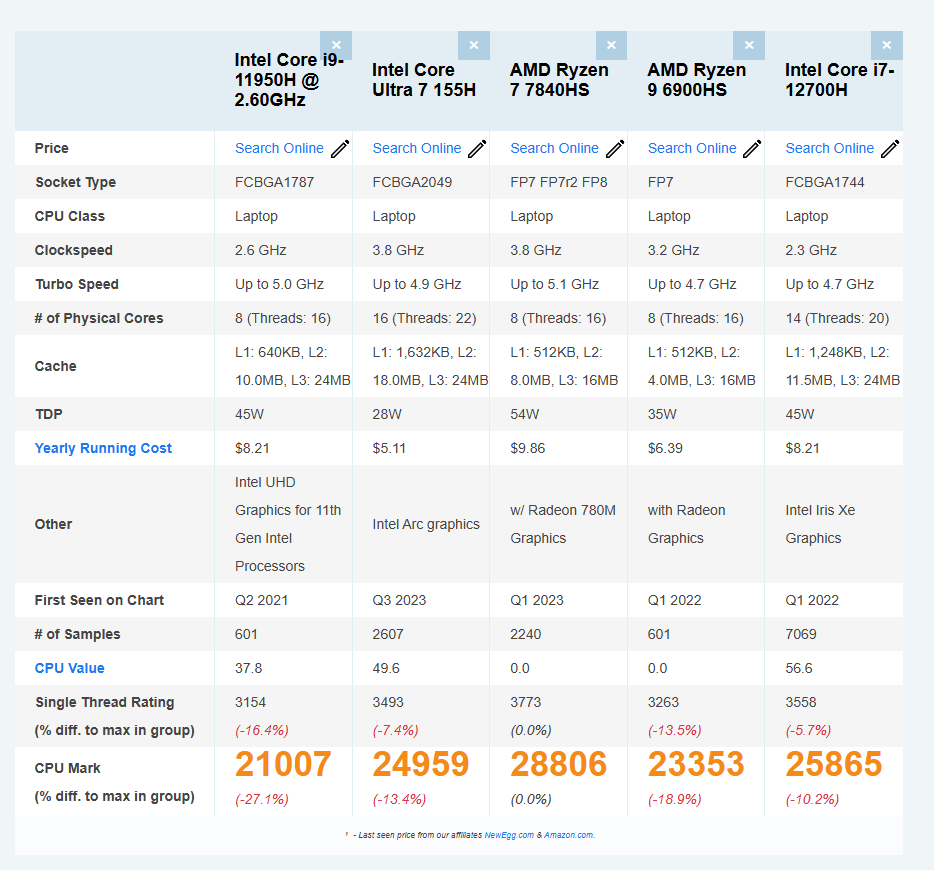Click socket type FCBGA2049
This screenshot has height=870, width=934.
[x=412, y=182]
